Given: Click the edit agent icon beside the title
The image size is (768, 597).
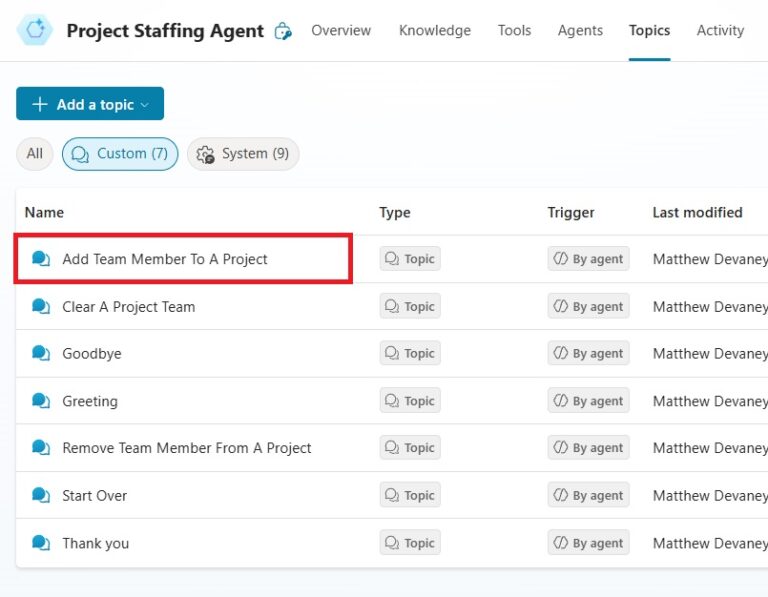Looking at the screenshot, I should (283, 31).
